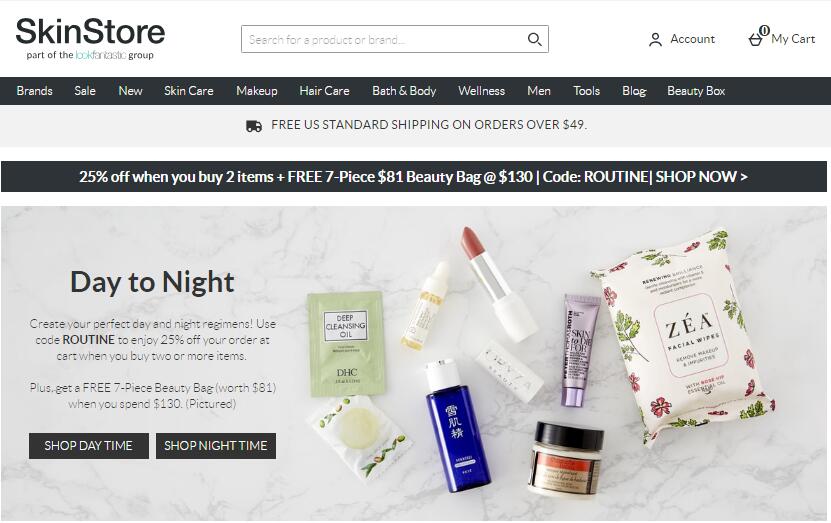
Task: Click the product search input field
Action: click(x=384, y=39)
